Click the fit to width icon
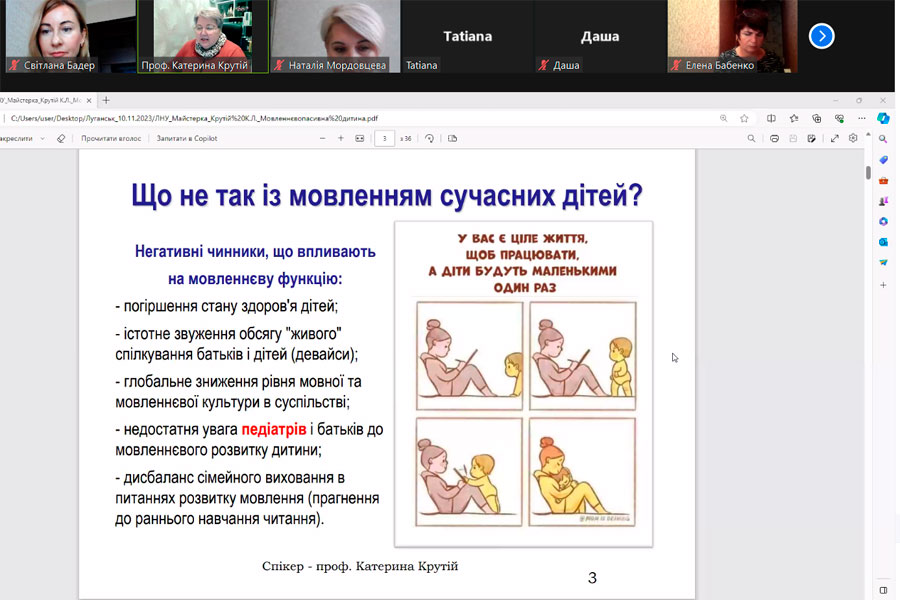Screen dimensions: 900x600 (x=360, y=138)
